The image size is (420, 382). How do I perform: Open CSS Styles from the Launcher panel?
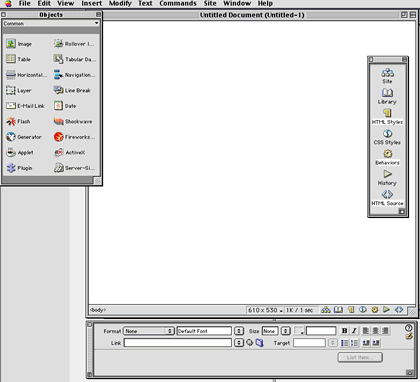point(387,137)
